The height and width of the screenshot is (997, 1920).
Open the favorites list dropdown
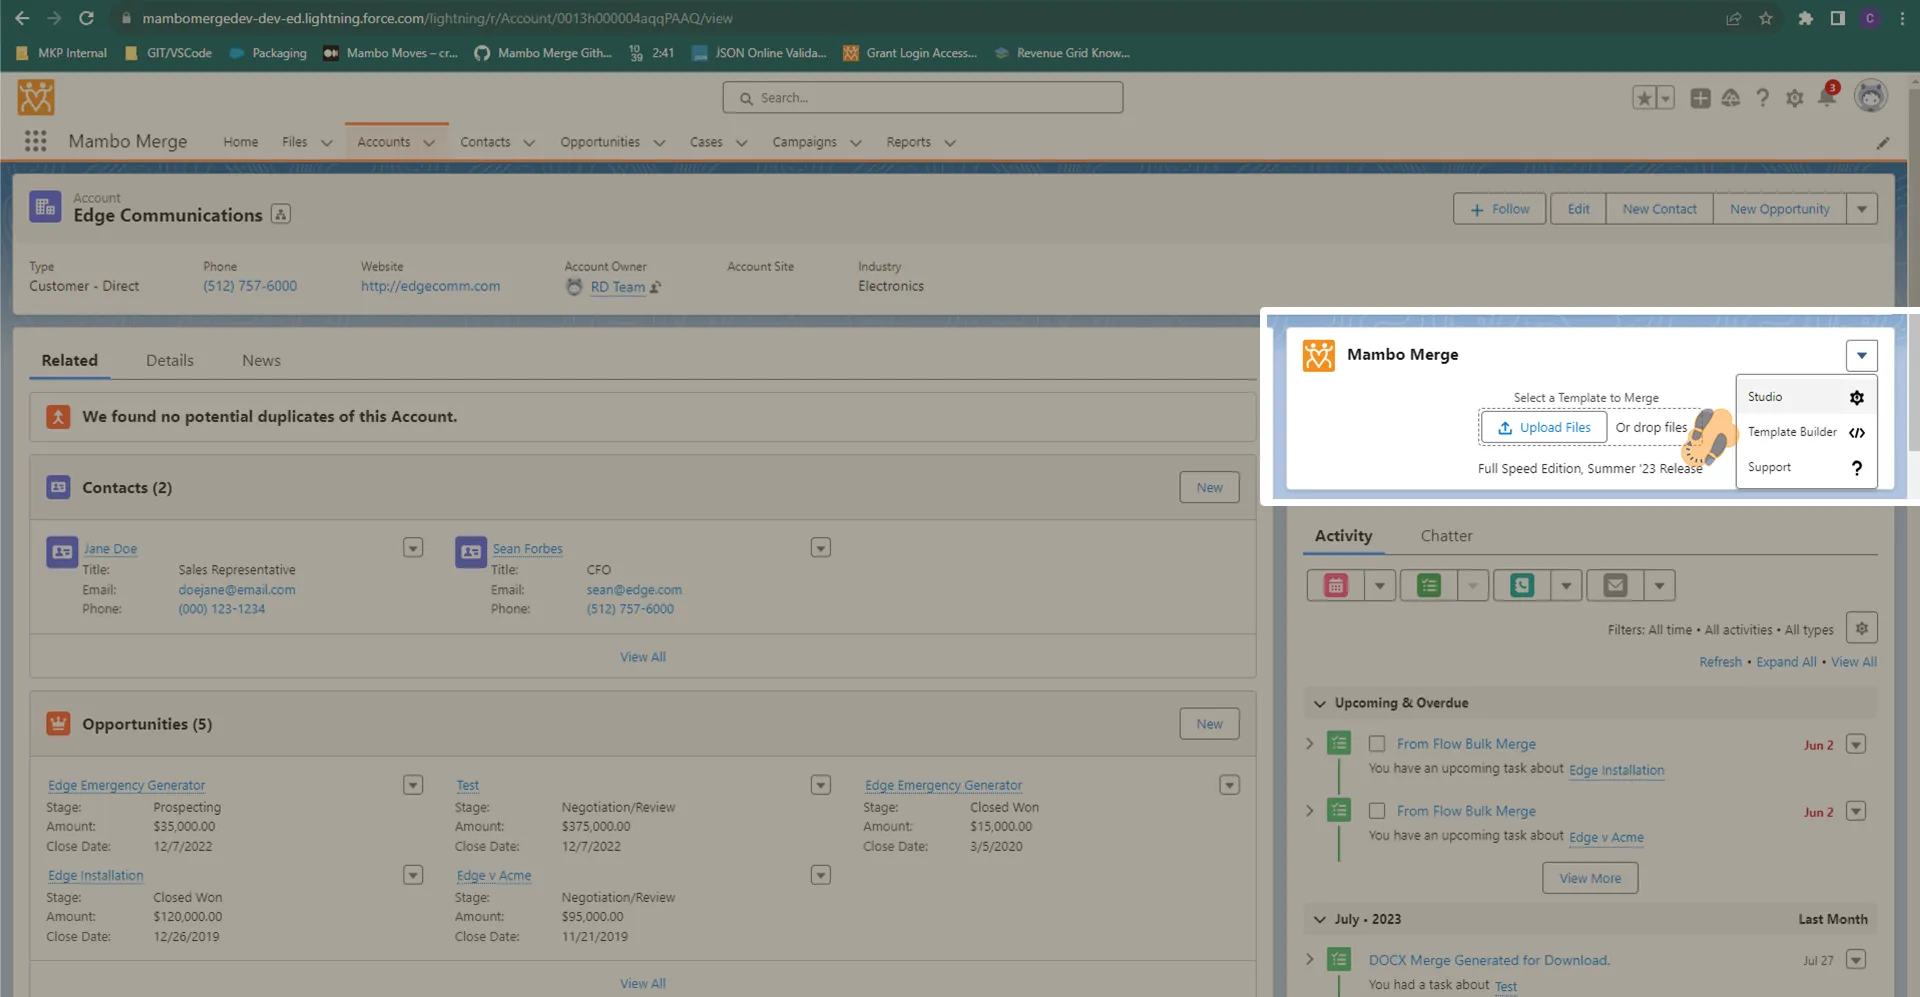[x=1665, y=98]
